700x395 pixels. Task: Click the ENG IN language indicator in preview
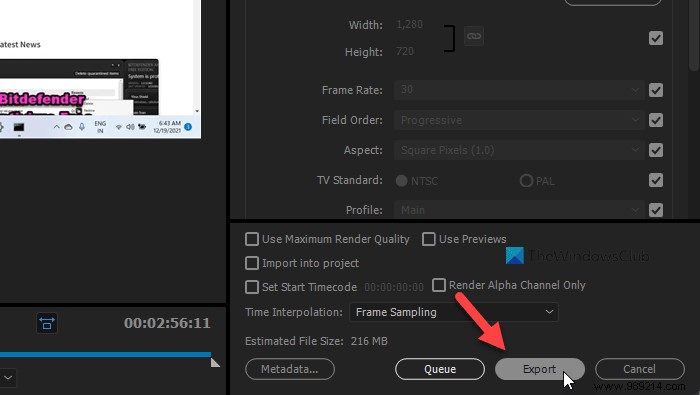coord(100,127)
